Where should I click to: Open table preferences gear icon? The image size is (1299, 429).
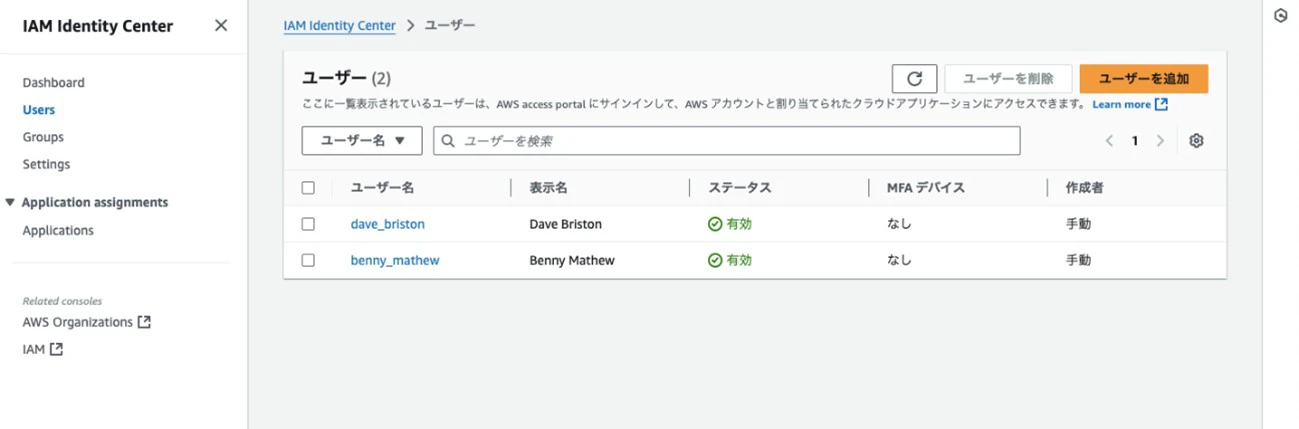tap(1196, 141)
